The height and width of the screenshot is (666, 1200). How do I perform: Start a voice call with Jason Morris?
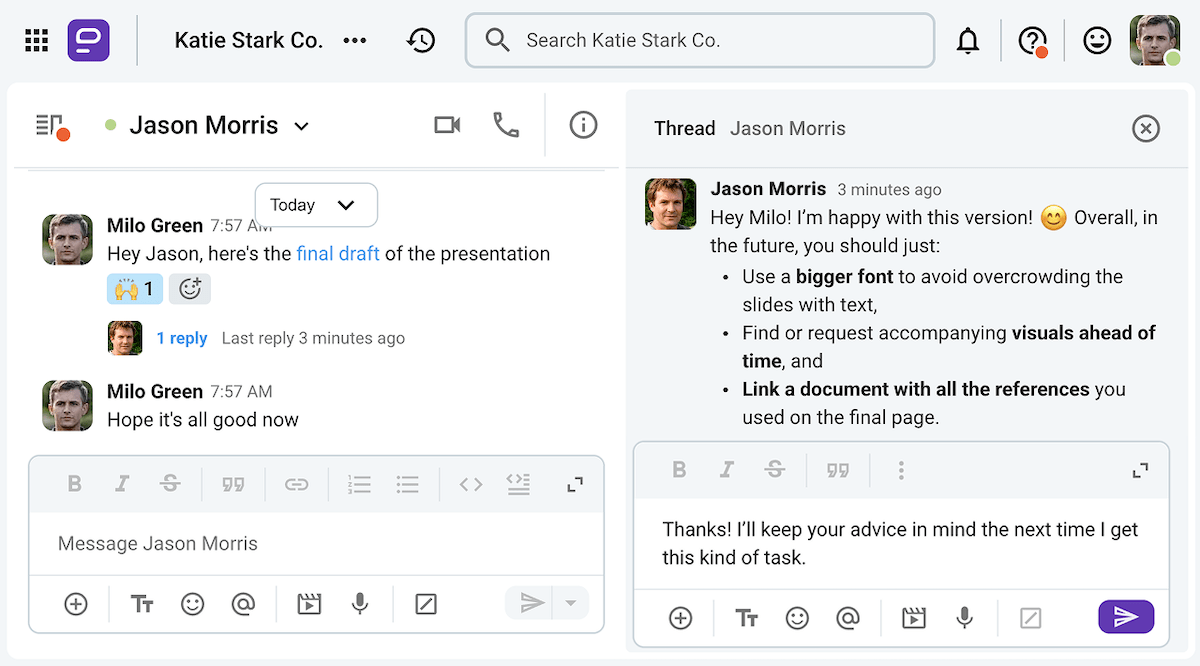(506, 125)
